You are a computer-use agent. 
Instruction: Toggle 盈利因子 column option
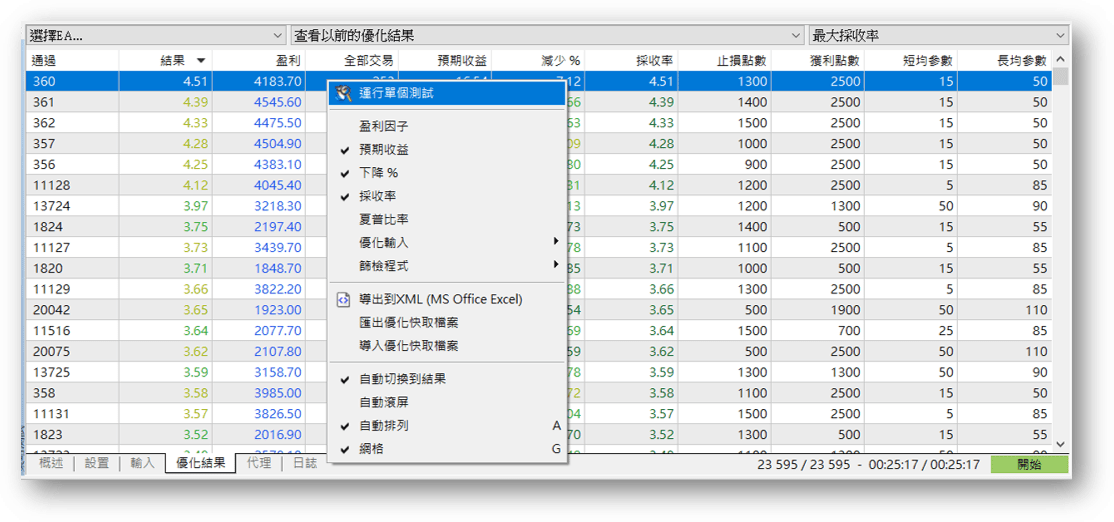[446, 127]
